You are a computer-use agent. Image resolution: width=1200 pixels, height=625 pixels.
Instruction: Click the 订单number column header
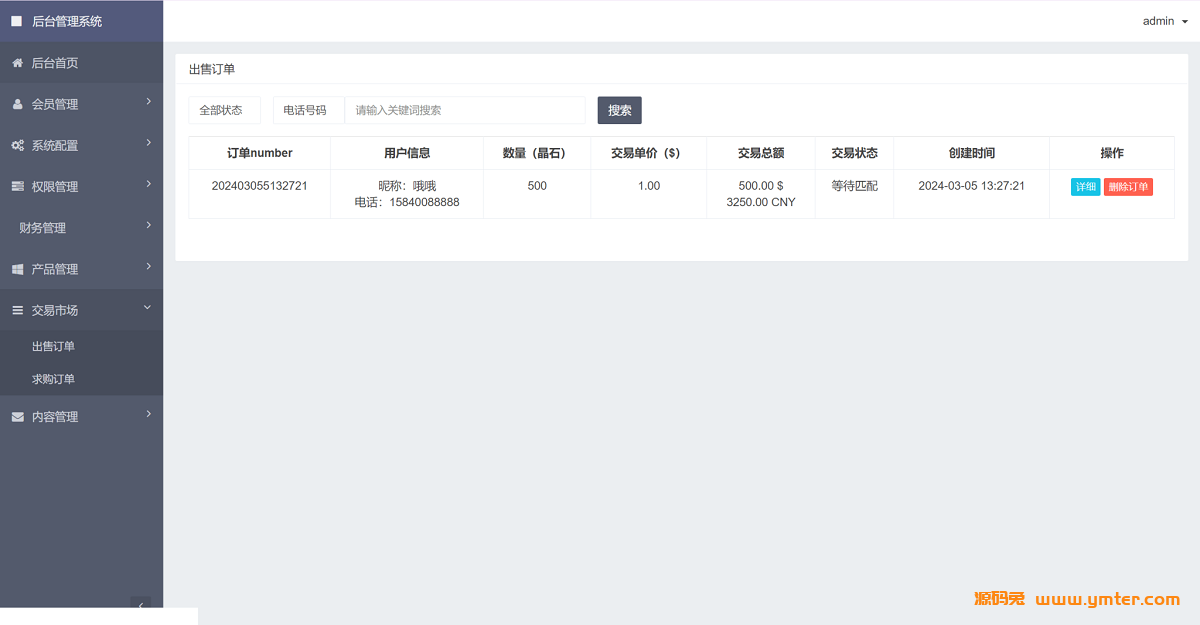(260, 153)
